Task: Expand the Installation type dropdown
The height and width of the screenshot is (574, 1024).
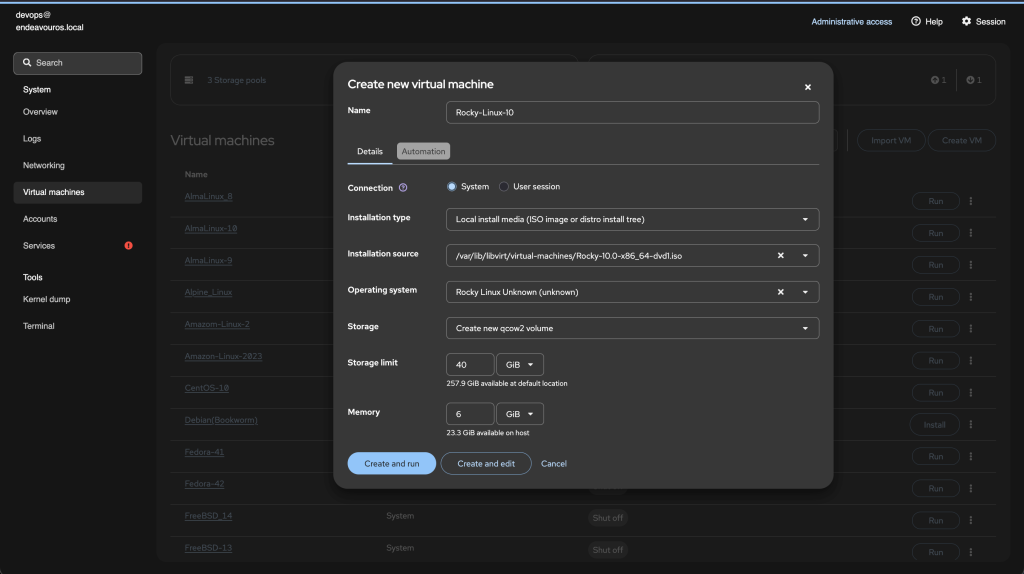Action: coord(632,219)
